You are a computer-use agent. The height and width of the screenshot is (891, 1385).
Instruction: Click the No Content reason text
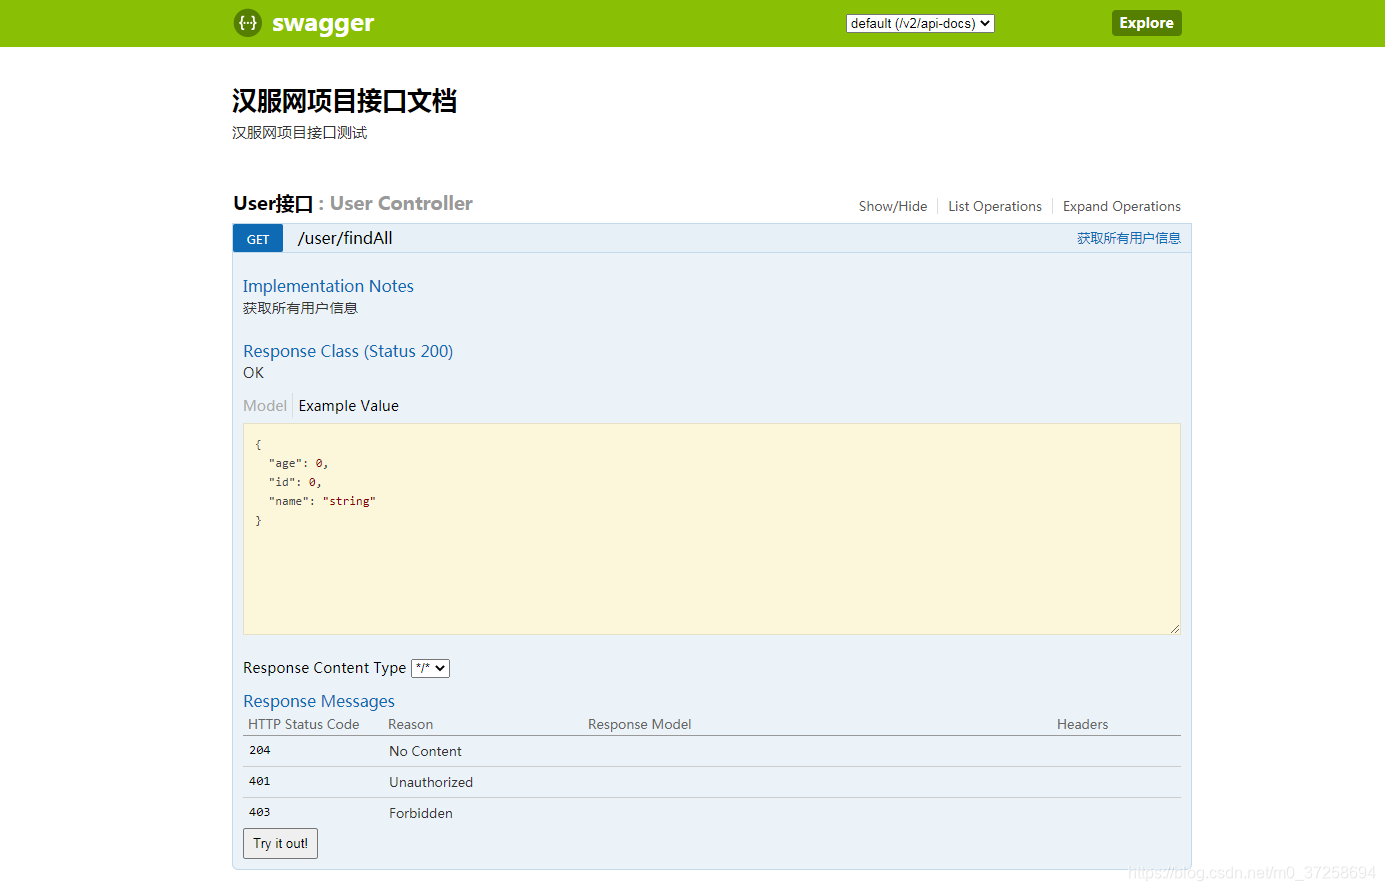tap(425, 751)
